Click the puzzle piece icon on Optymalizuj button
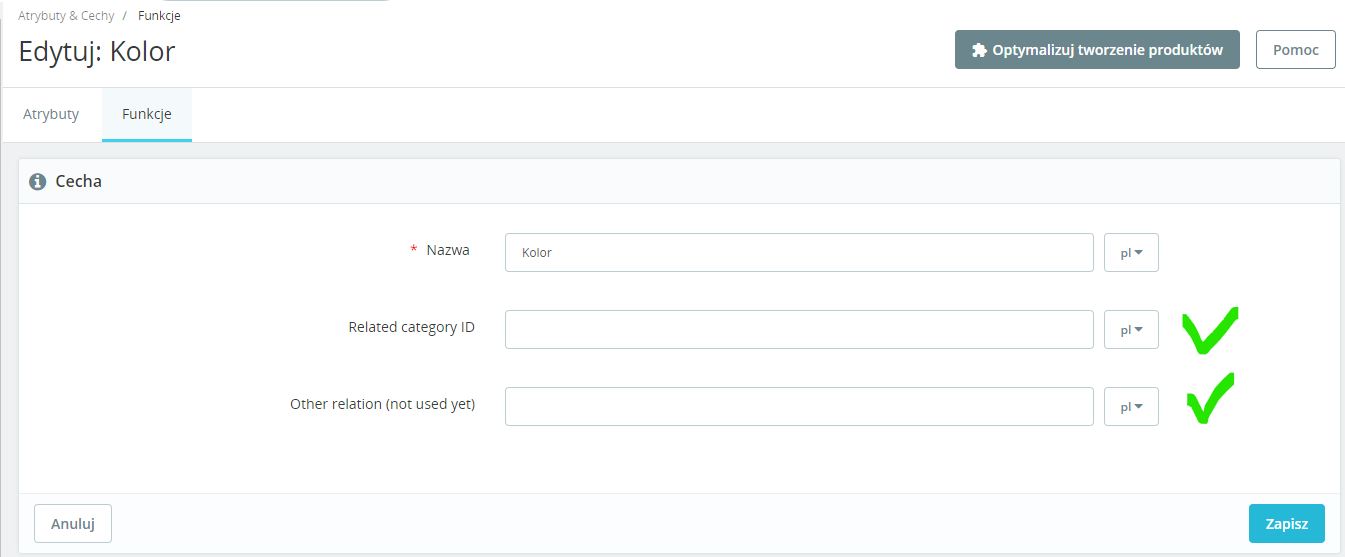 (980, 50)
